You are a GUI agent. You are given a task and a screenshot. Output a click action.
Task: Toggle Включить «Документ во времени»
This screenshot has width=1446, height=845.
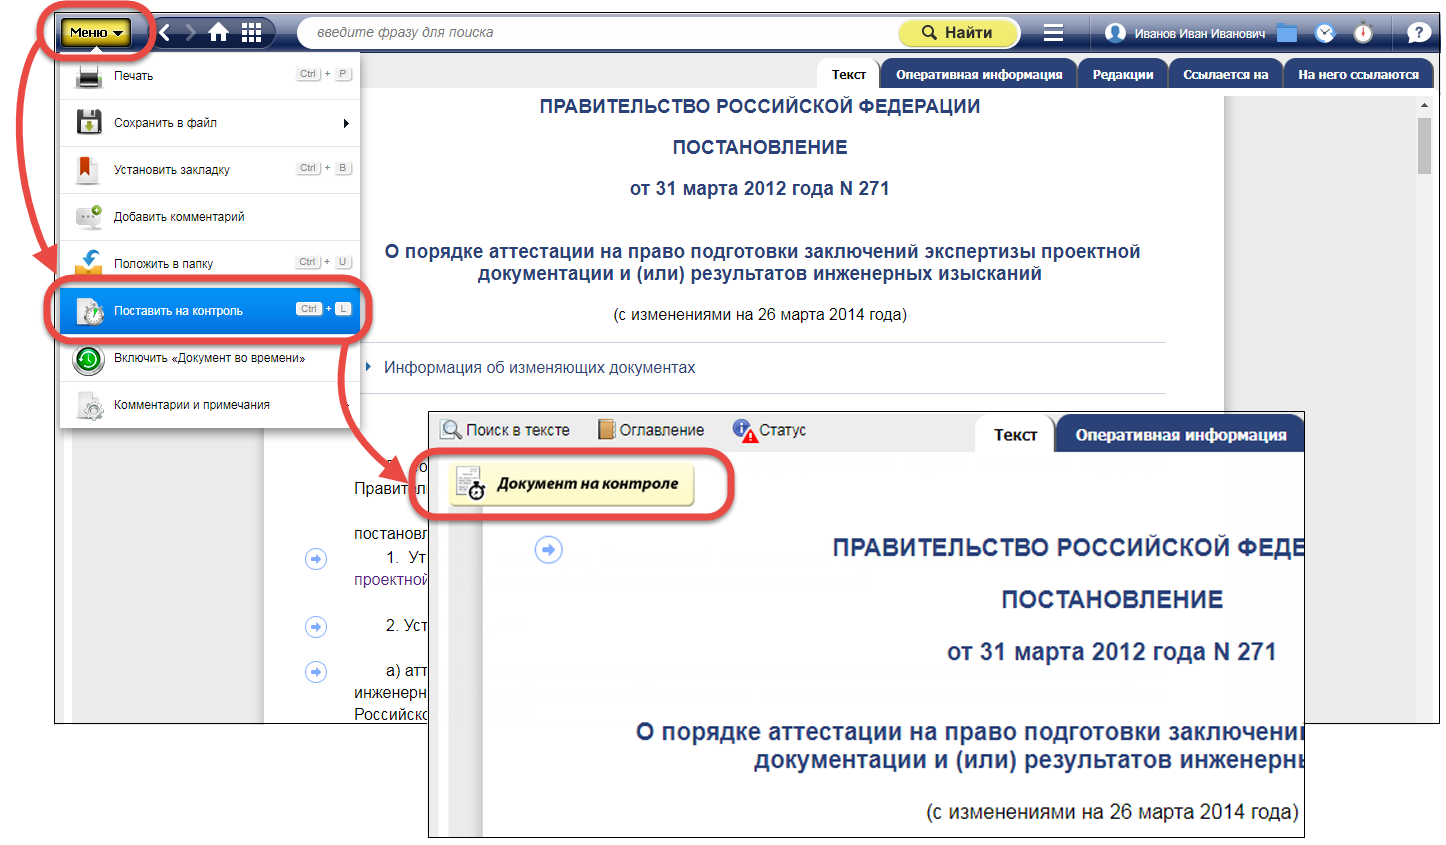click(209, 358)
